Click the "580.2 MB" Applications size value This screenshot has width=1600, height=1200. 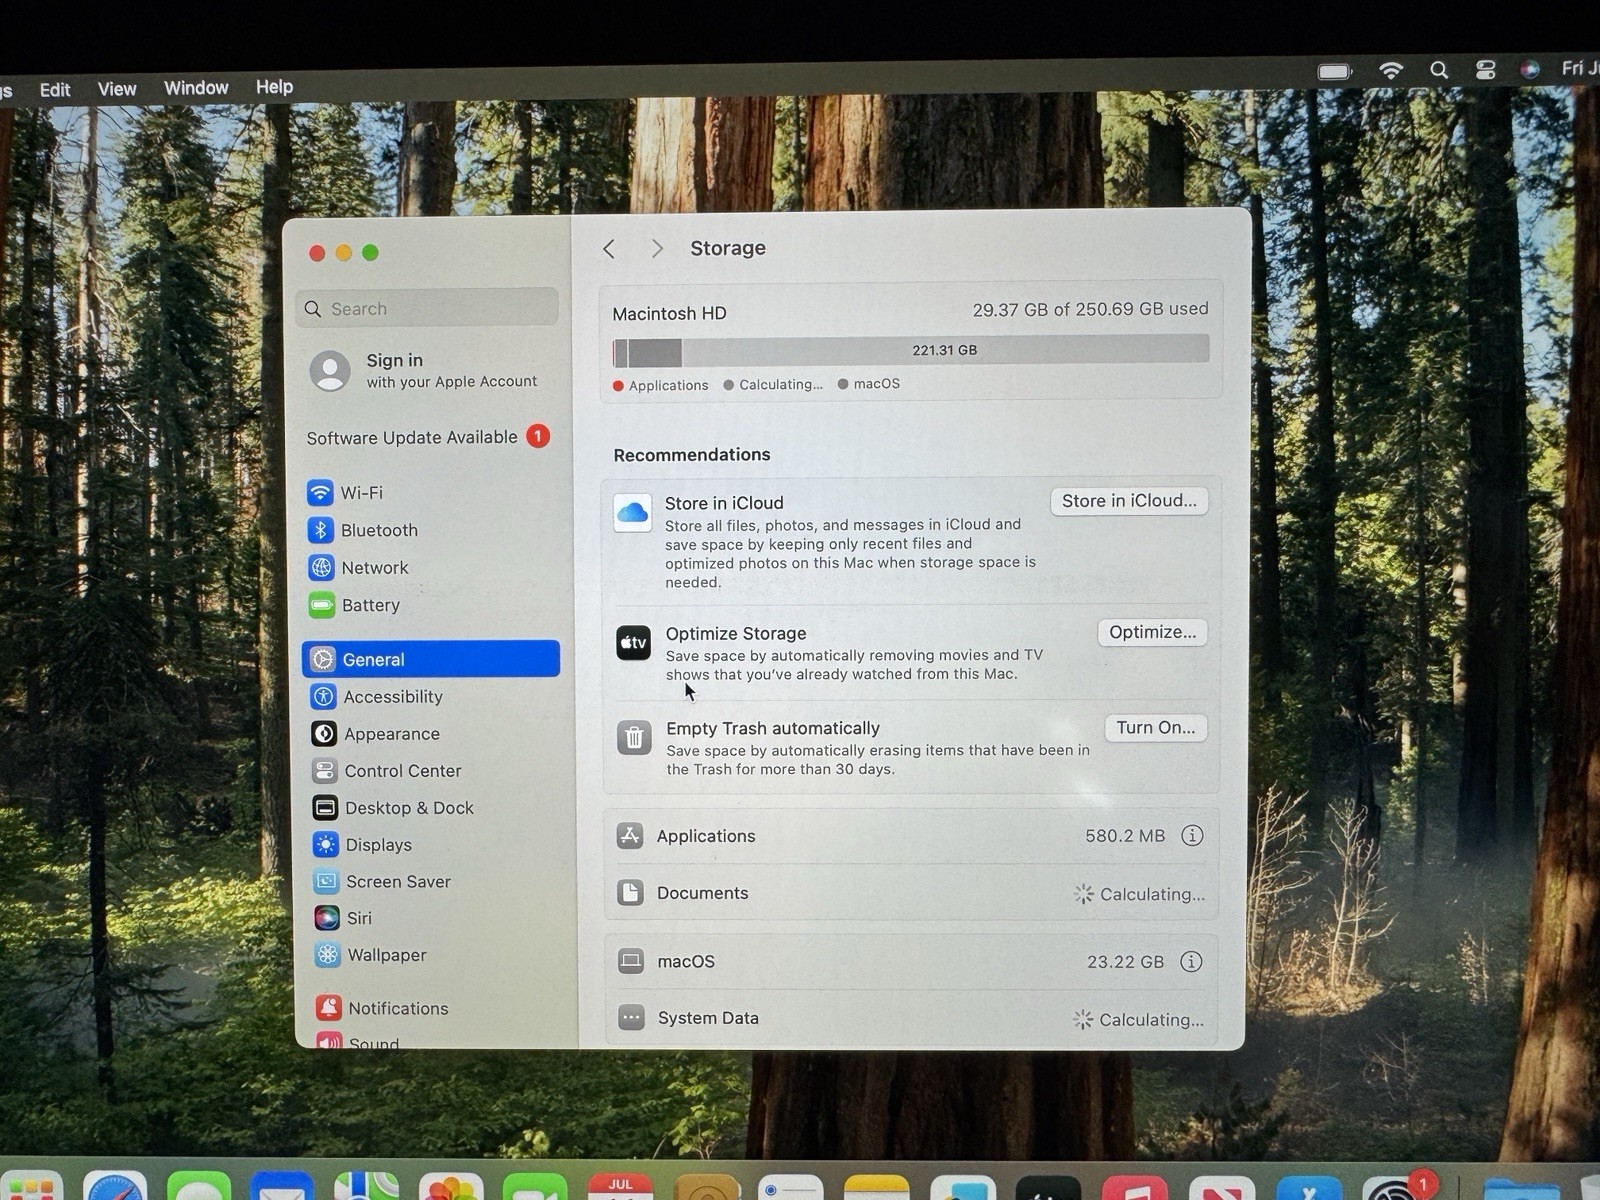(1125, 836)
